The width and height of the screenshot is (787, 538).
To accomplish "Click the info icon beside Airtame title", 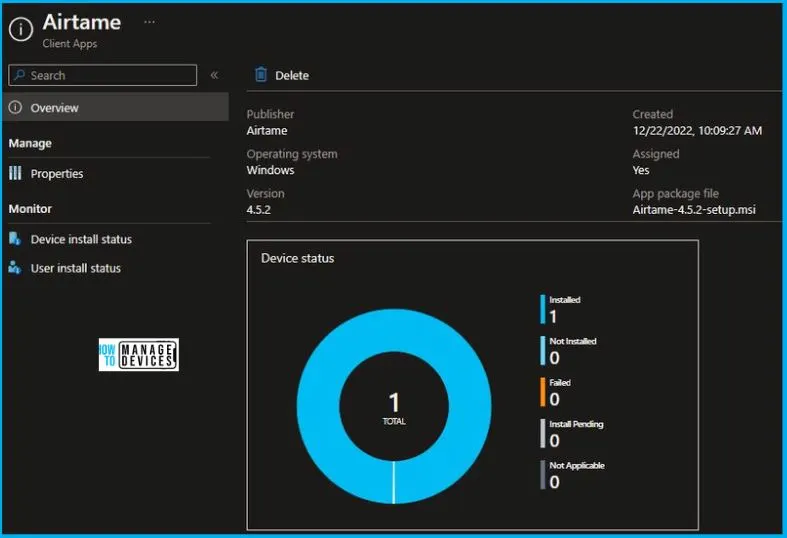I will (x=21, y=30).
